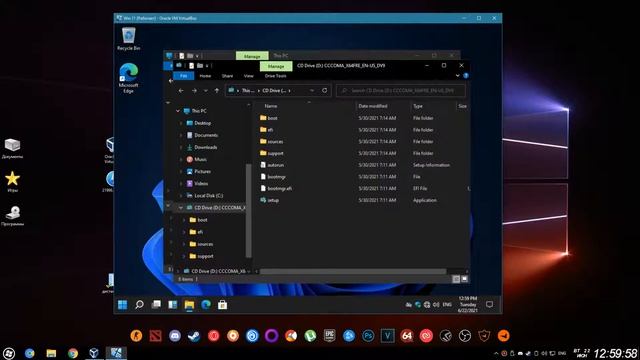Open Widgets on the VM taskbar
640x360 pixels.
[173, 304]
